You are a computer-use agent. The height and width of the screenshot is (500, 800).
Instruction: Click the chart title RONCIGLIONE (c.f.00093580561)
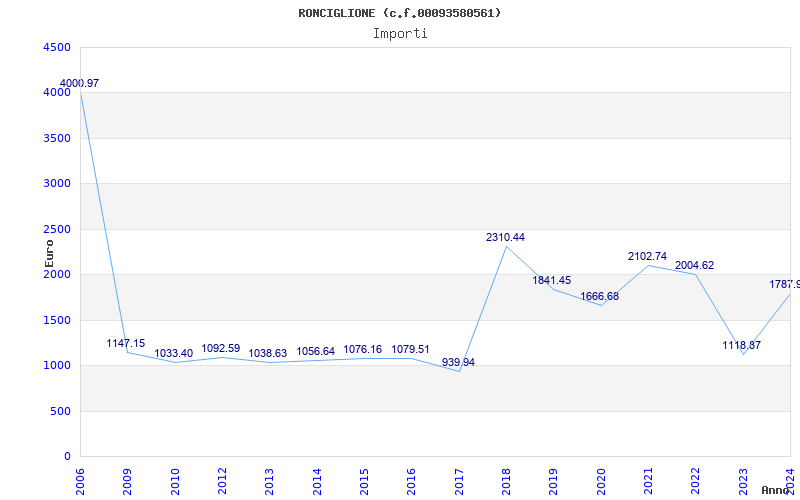(399, 13)
